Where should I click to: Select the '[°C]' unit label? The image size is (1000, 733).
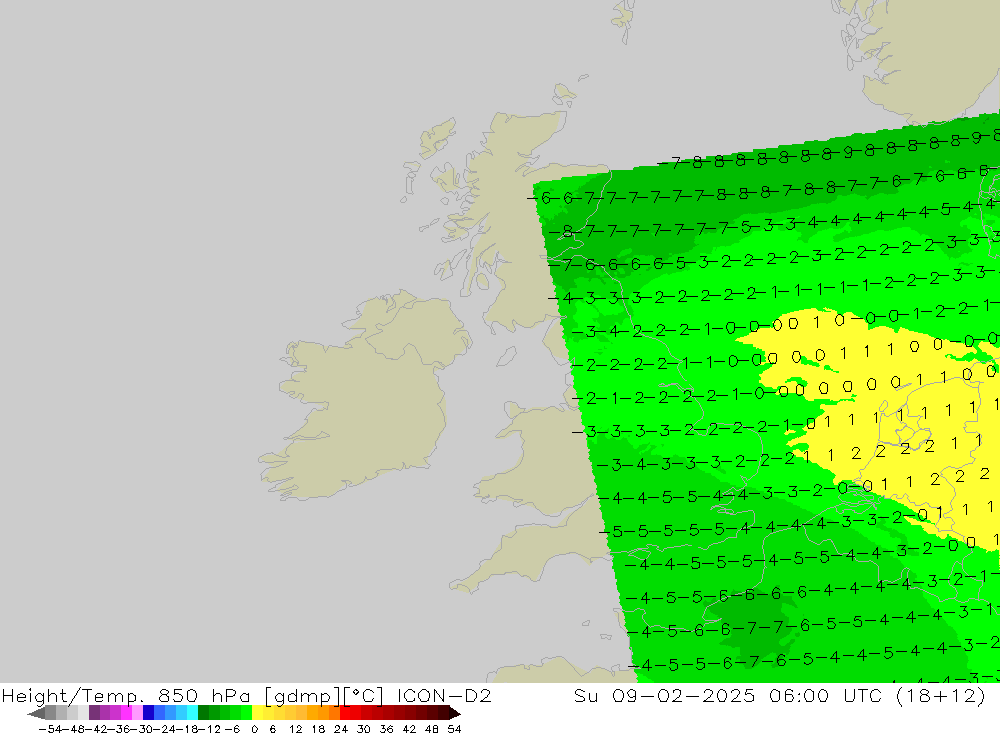[x=364, y=697]
